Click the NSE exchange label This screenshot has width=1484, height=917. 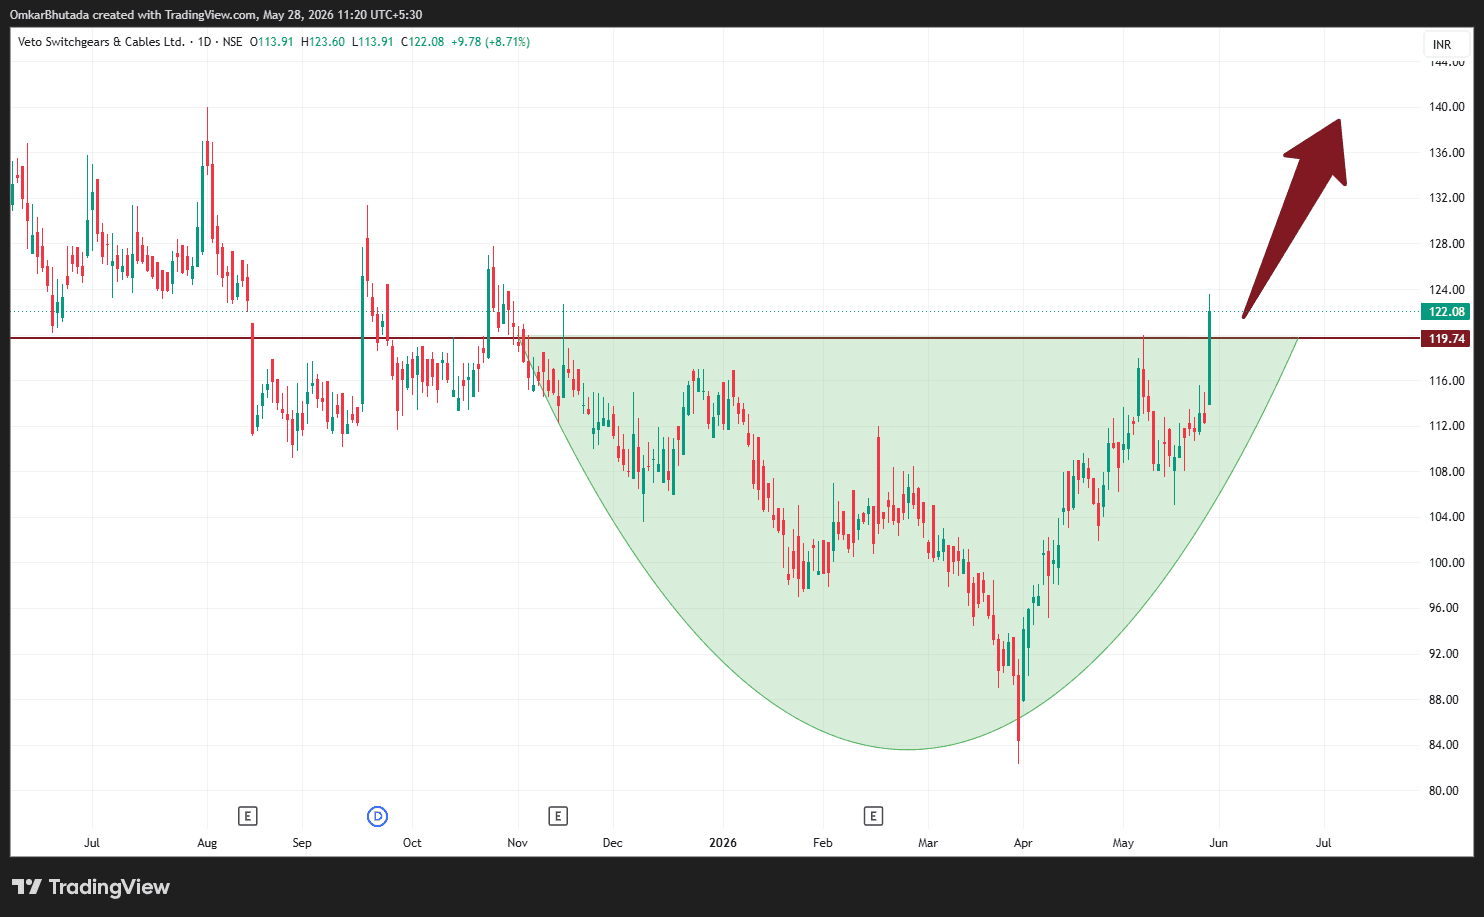[x=232, y=42]
